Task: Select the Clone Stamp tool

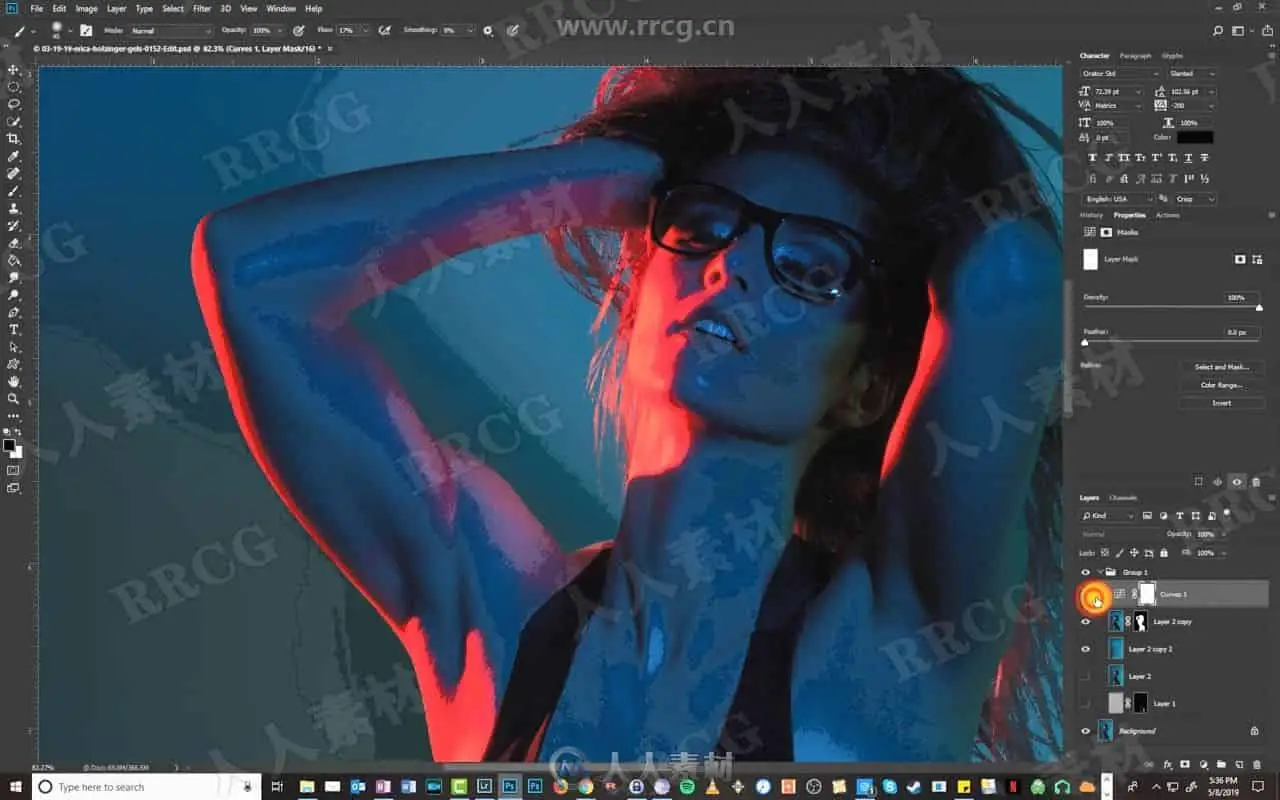Action: pyautogui.click(x=14, y=208)
